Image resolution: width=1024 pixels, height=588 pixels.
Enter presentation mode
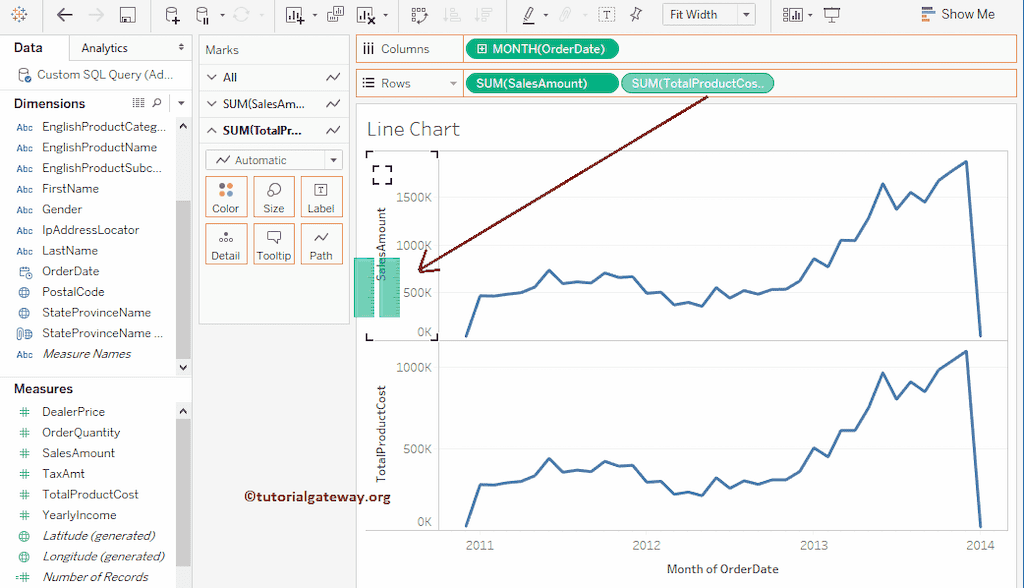(832, 15)
